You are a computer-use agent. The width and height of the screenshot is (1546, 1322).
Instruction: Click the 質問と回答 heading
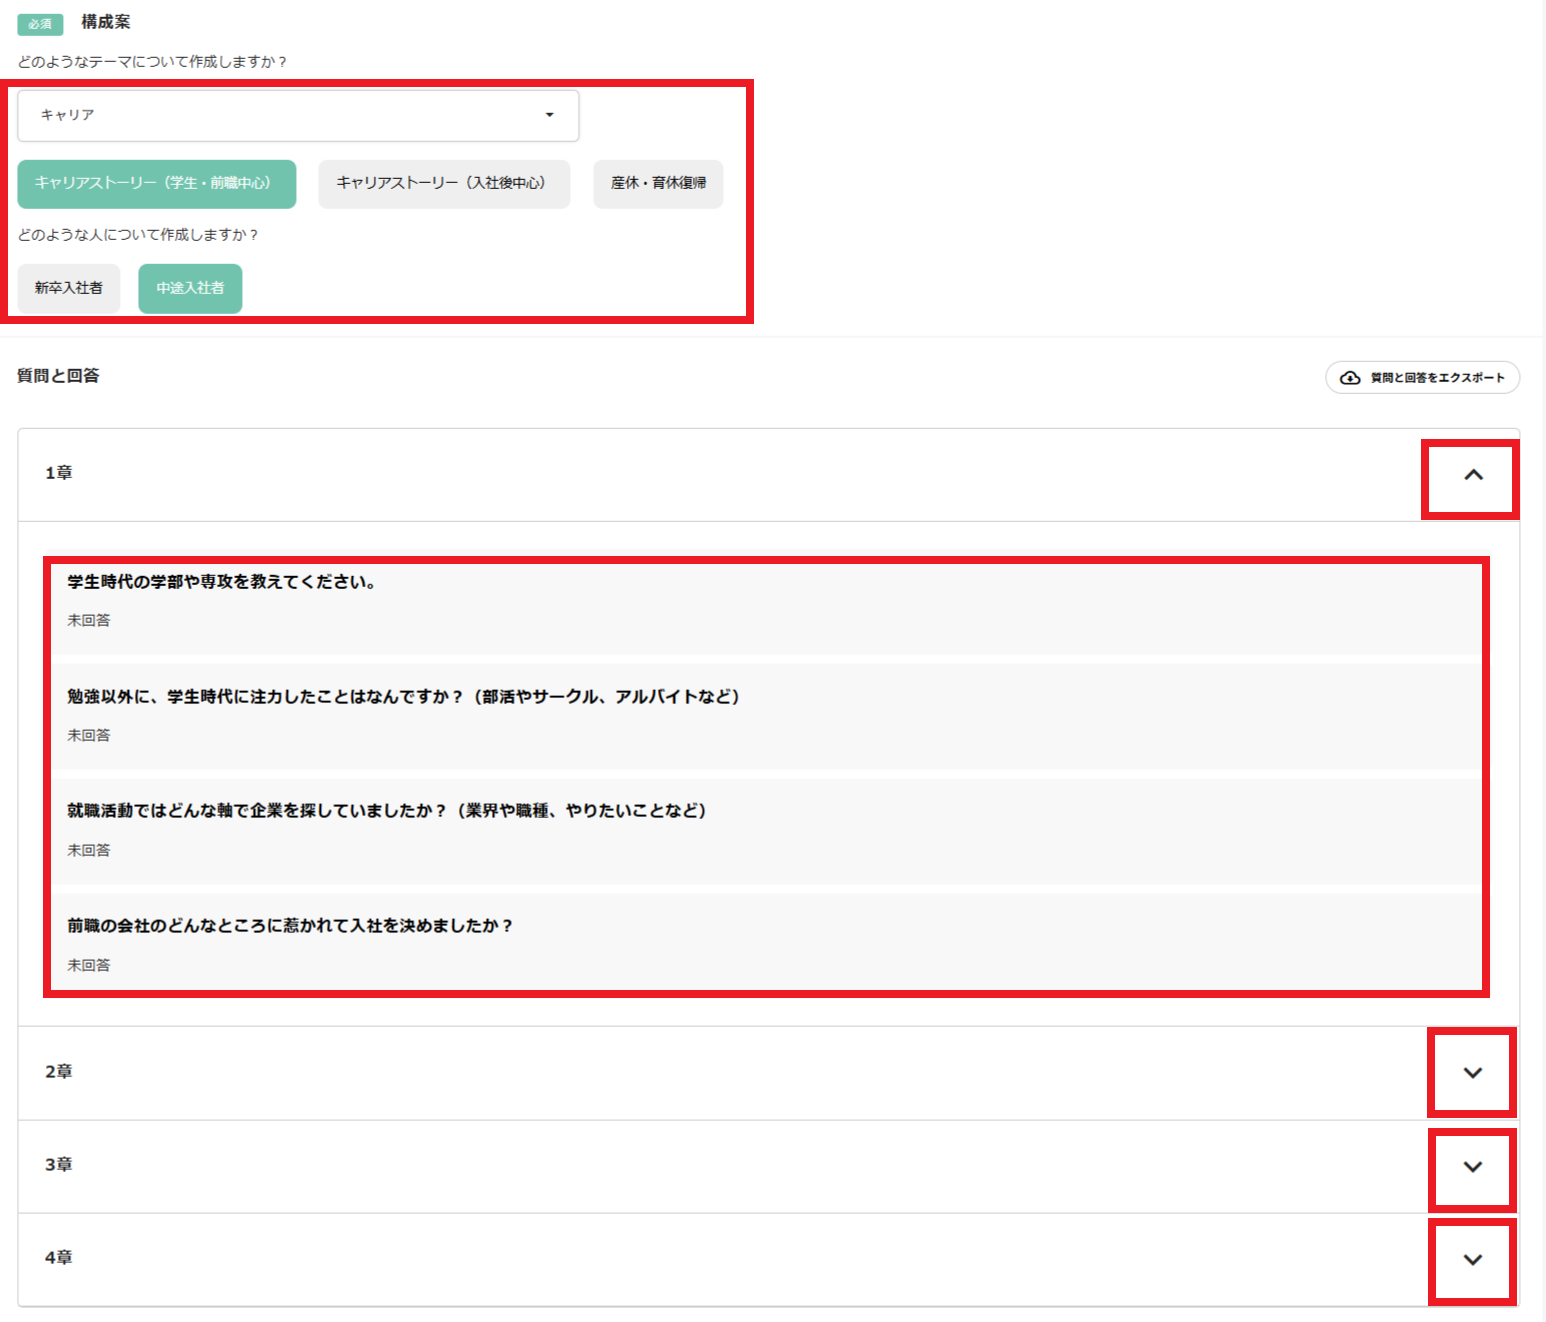tap(58, 376)
